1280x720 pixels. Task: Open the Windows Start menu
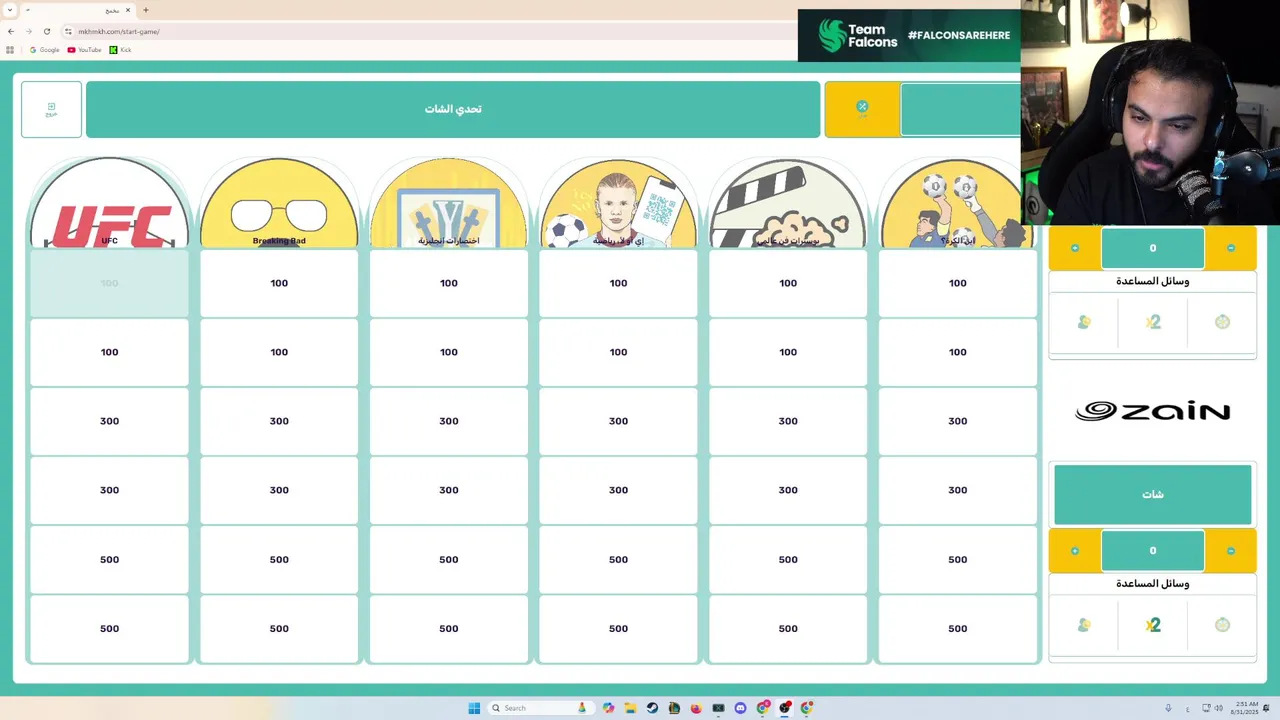pyautogui.click(x=474, y=708)
